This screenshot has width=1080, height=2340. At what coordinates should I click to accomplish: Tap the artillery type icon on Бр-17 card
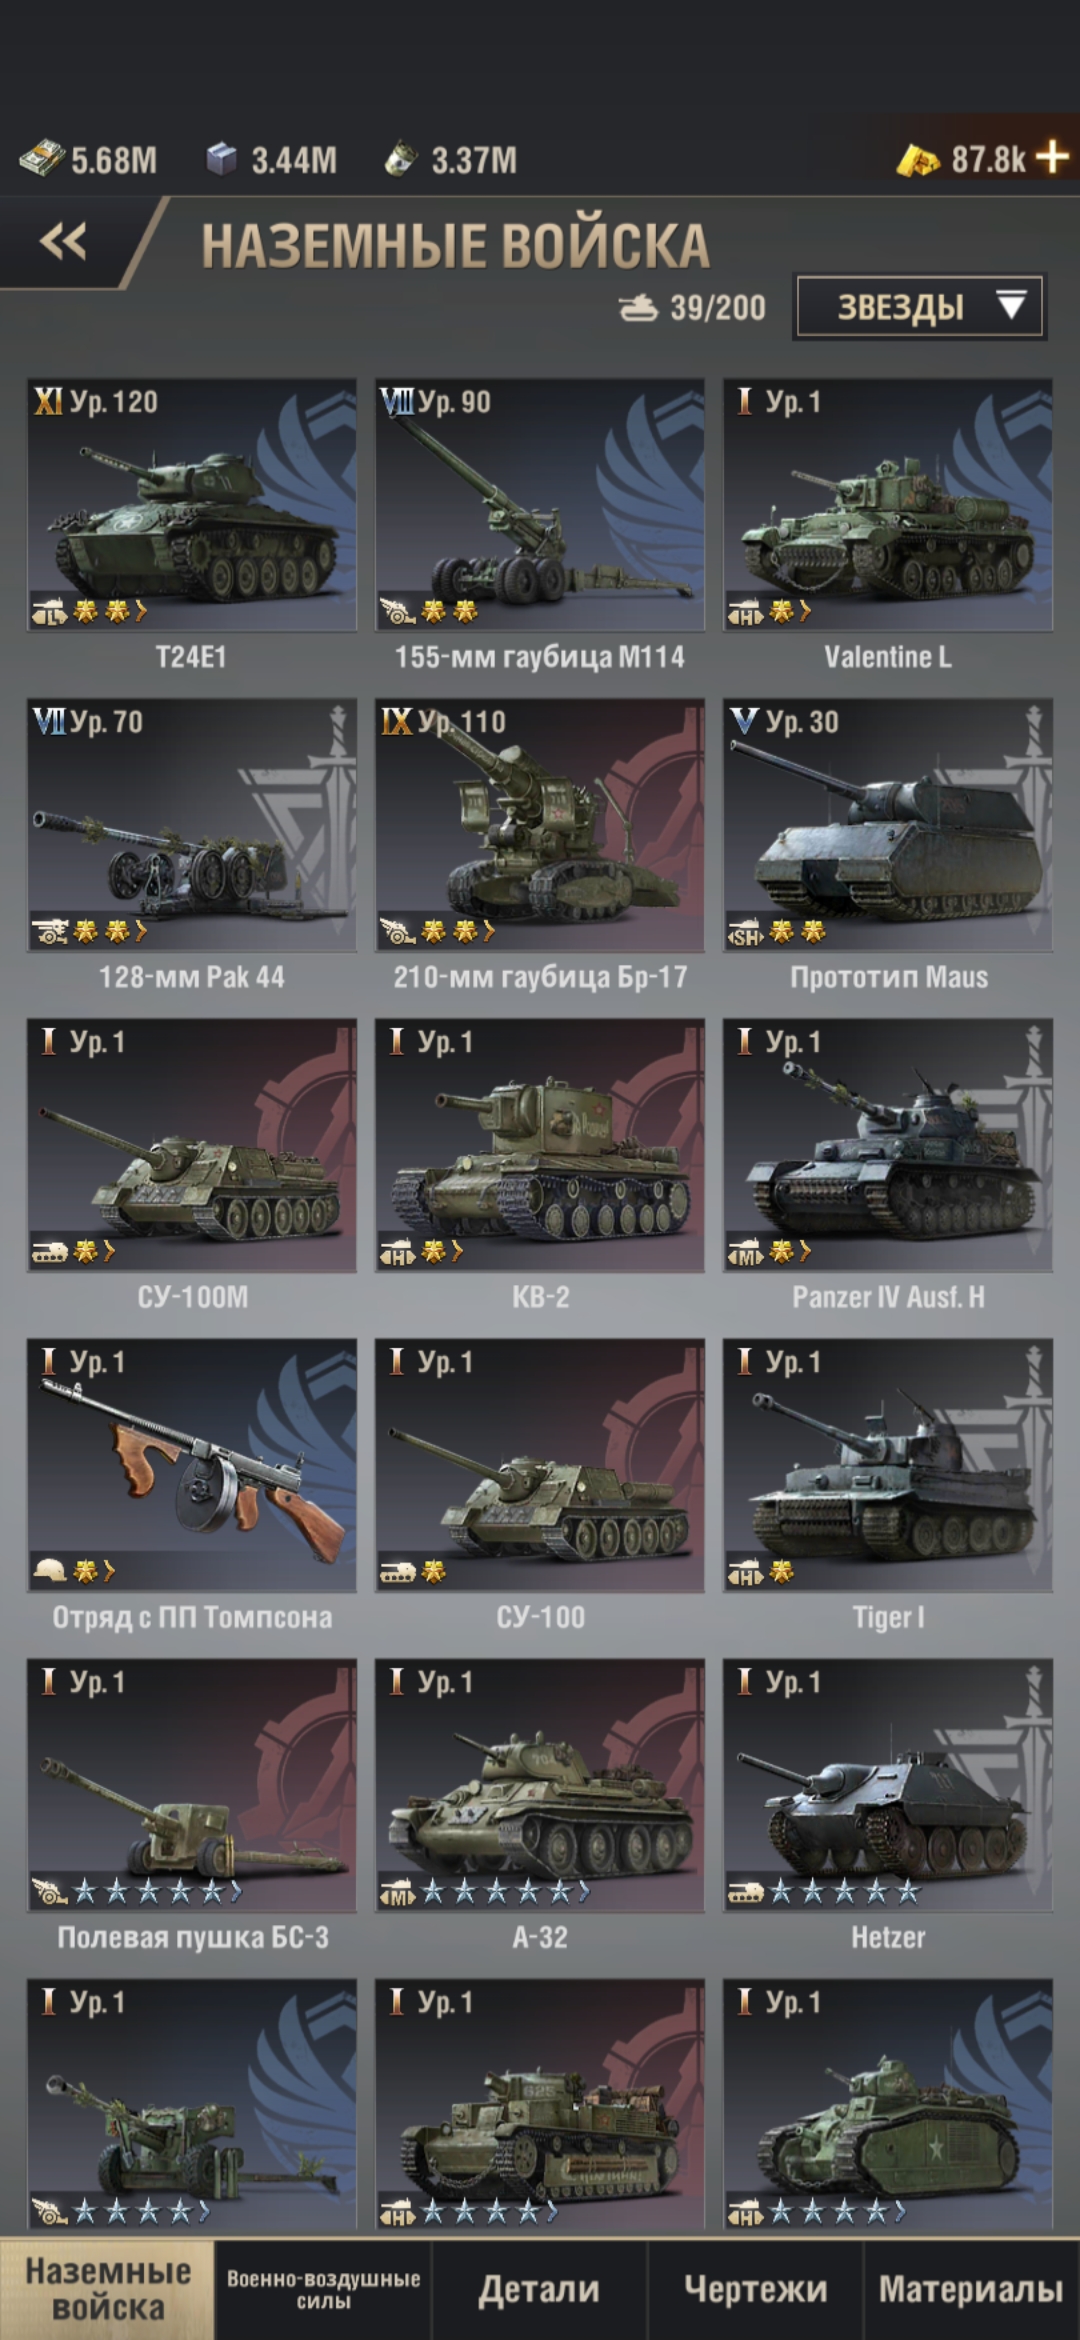pos(398,932)
